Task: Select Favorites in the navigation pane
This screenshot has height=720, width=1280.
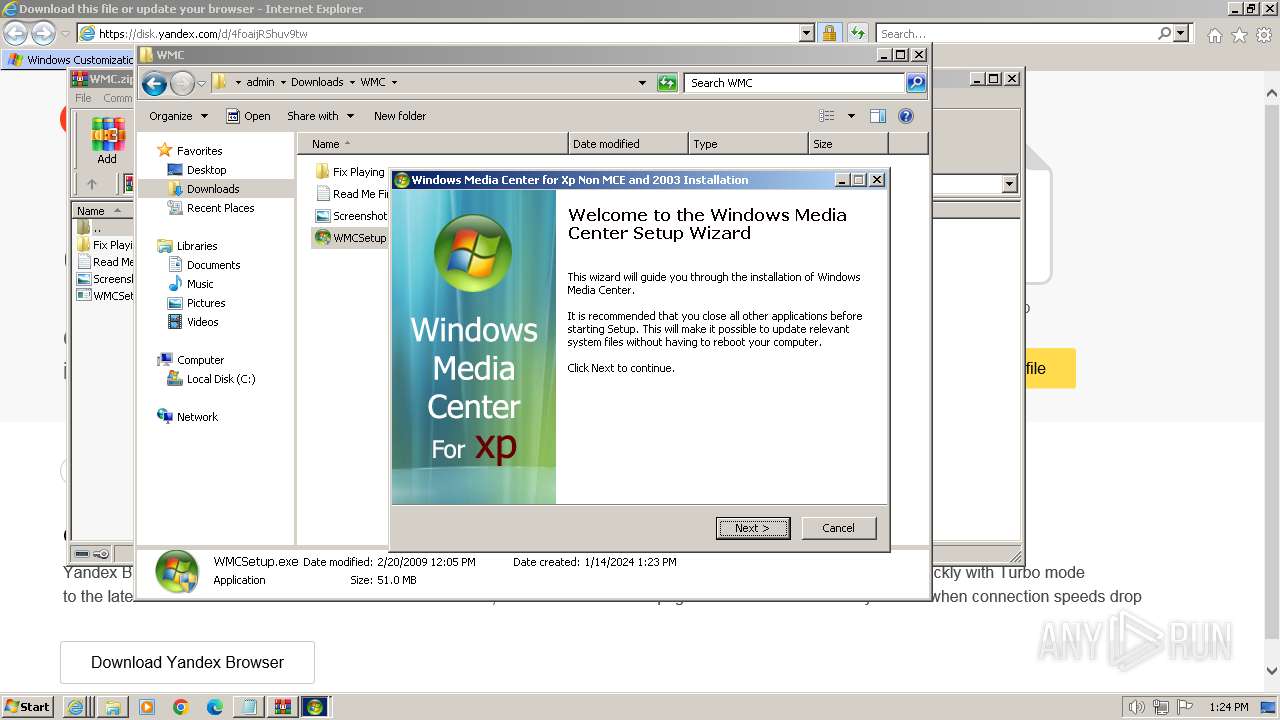Action: pyautogui.click(x=199, y=151)
